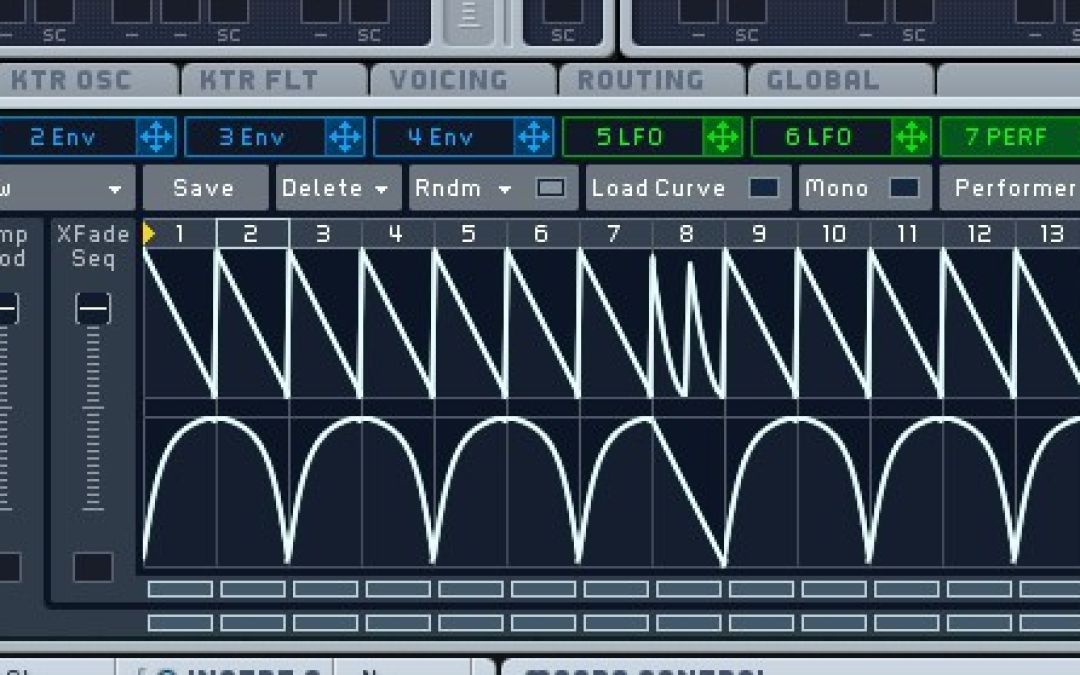Select step 10 in the sequencer header
The width and height of the screenshot is (1080, 675).
click(833, 233)
